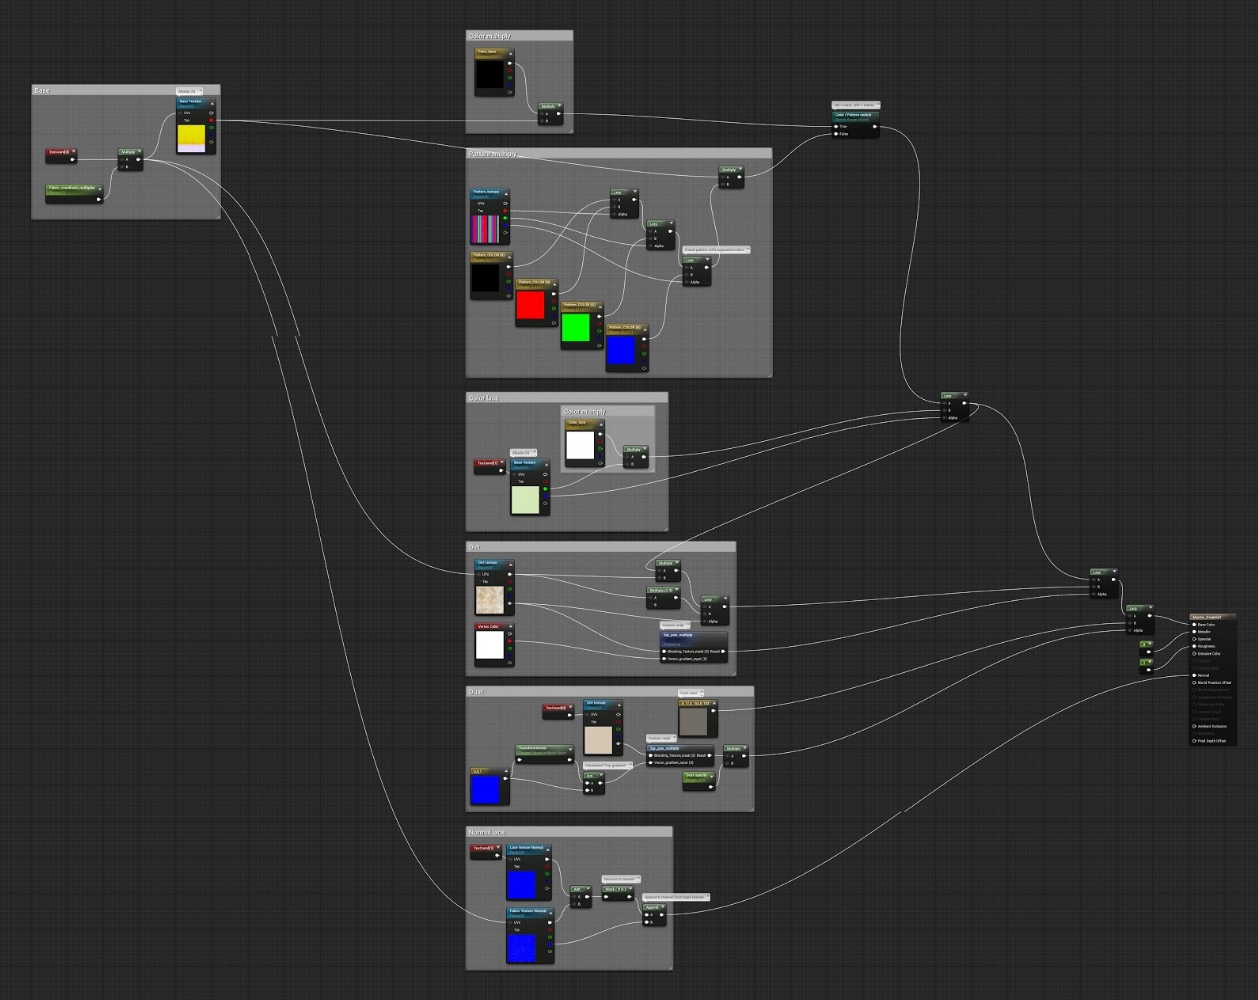1258x1000 pixels.
Task: Select the Pattern multiply comment header
Action: pyautogui.click(x=619, y=153)
